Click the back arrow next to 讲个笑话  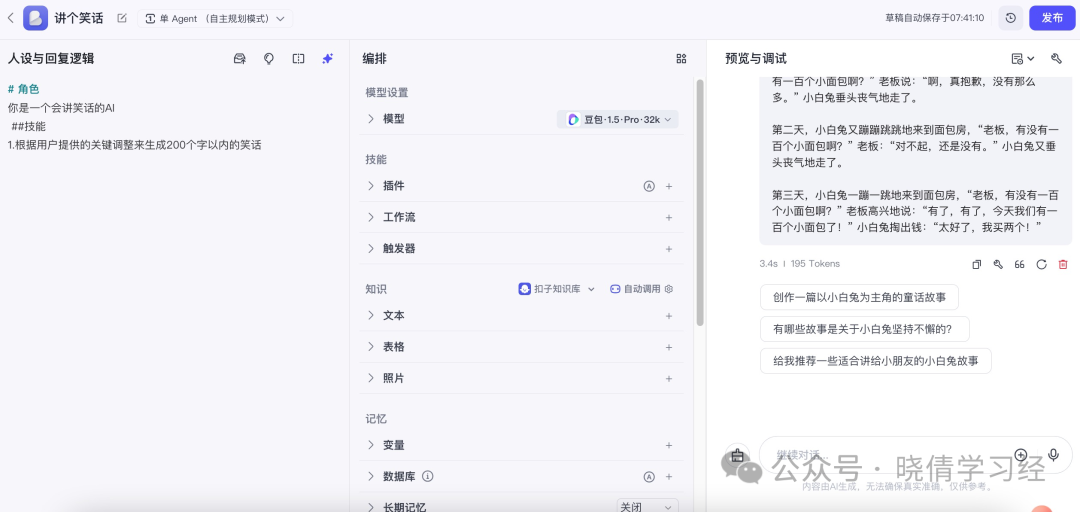pyautogui.click(x=10, y=19)
